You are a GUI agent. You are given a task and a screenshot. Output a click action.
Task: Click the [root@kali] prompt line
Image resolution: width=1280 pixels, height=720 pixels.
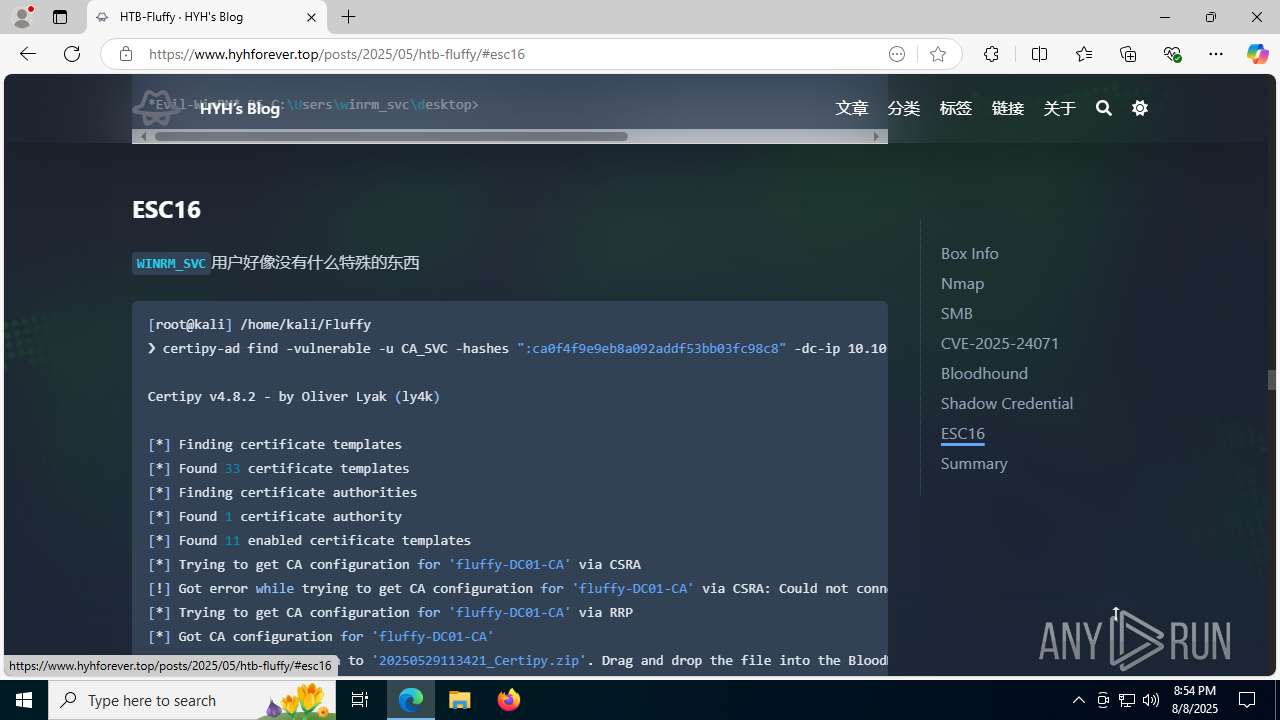point(260,324)
